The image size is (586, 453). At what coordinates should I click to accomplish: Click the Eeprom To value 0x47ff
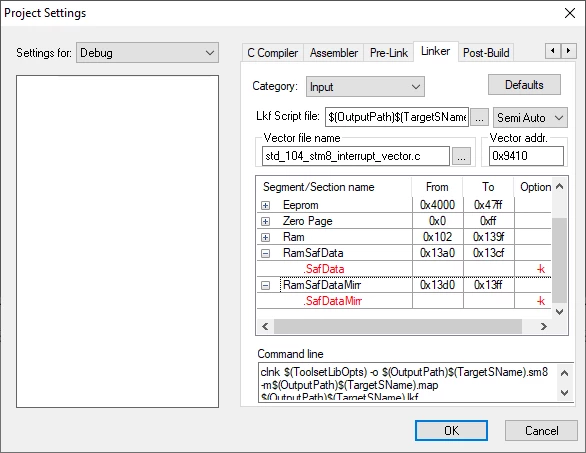(488, 205)
